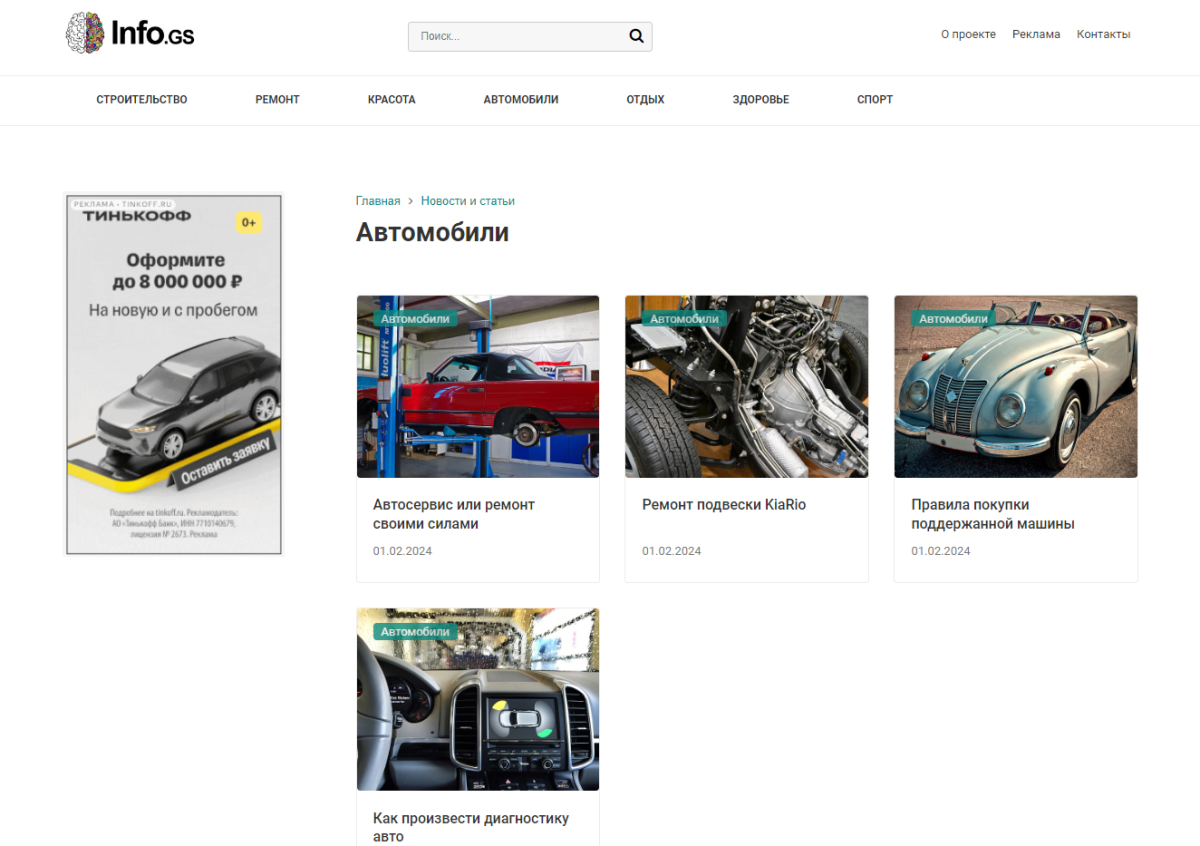Open the Спорт menu category
This screenshot has width=1200, height=846.
875,100
